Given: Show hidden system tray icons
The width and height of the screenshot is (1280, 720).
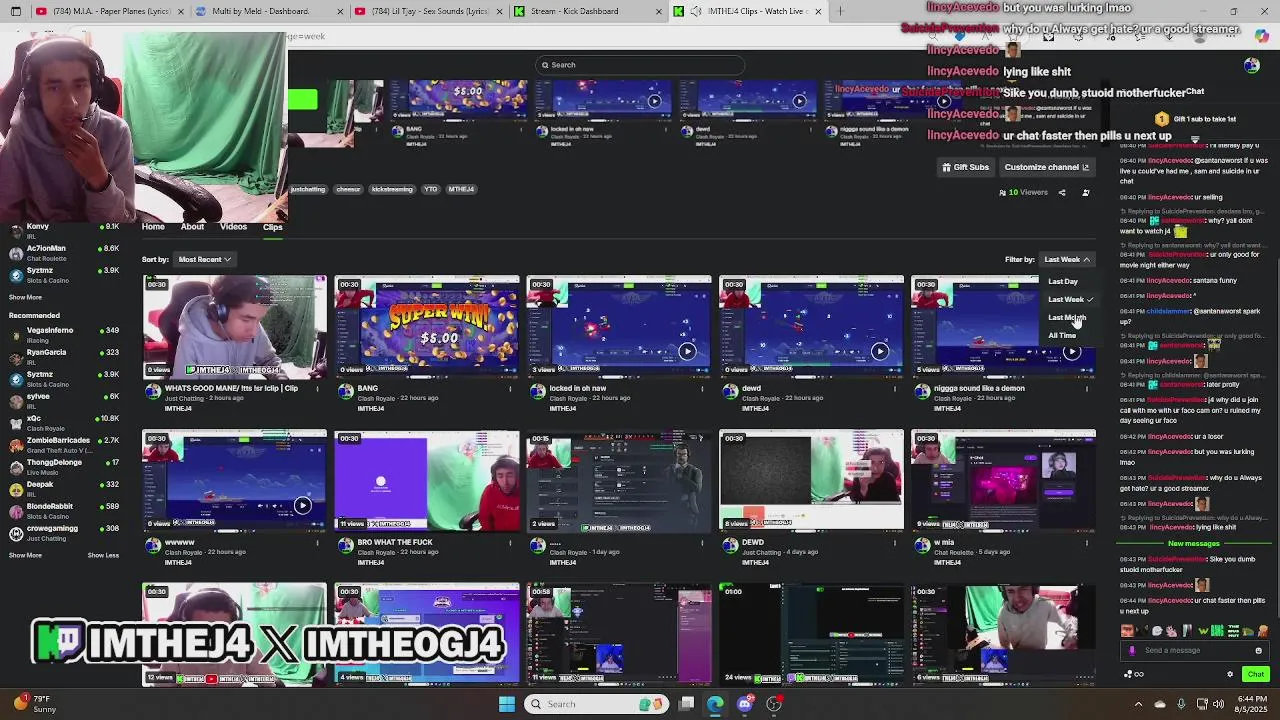Looking at the screenshot, I should tap(1138, 704).
